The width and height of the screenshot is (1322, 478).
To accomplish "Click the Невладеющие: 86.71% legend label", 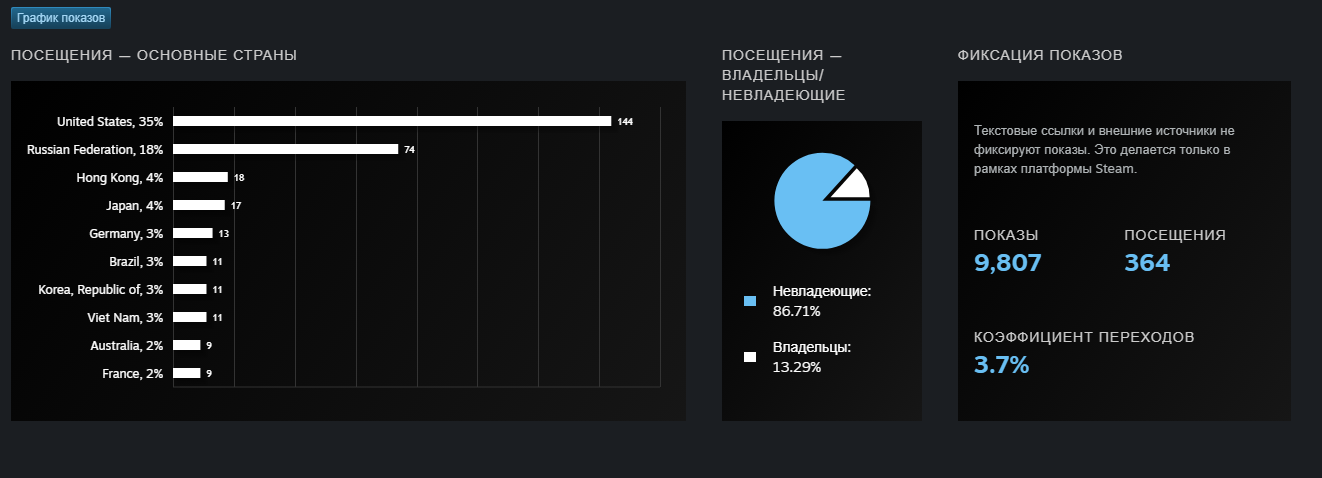I will click(x=822, y=301).
